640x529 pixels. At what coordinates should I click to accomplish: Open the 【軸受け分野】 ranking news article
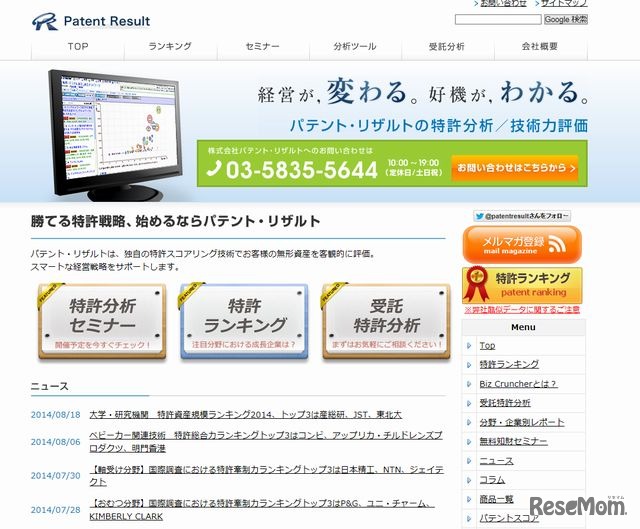266,476
